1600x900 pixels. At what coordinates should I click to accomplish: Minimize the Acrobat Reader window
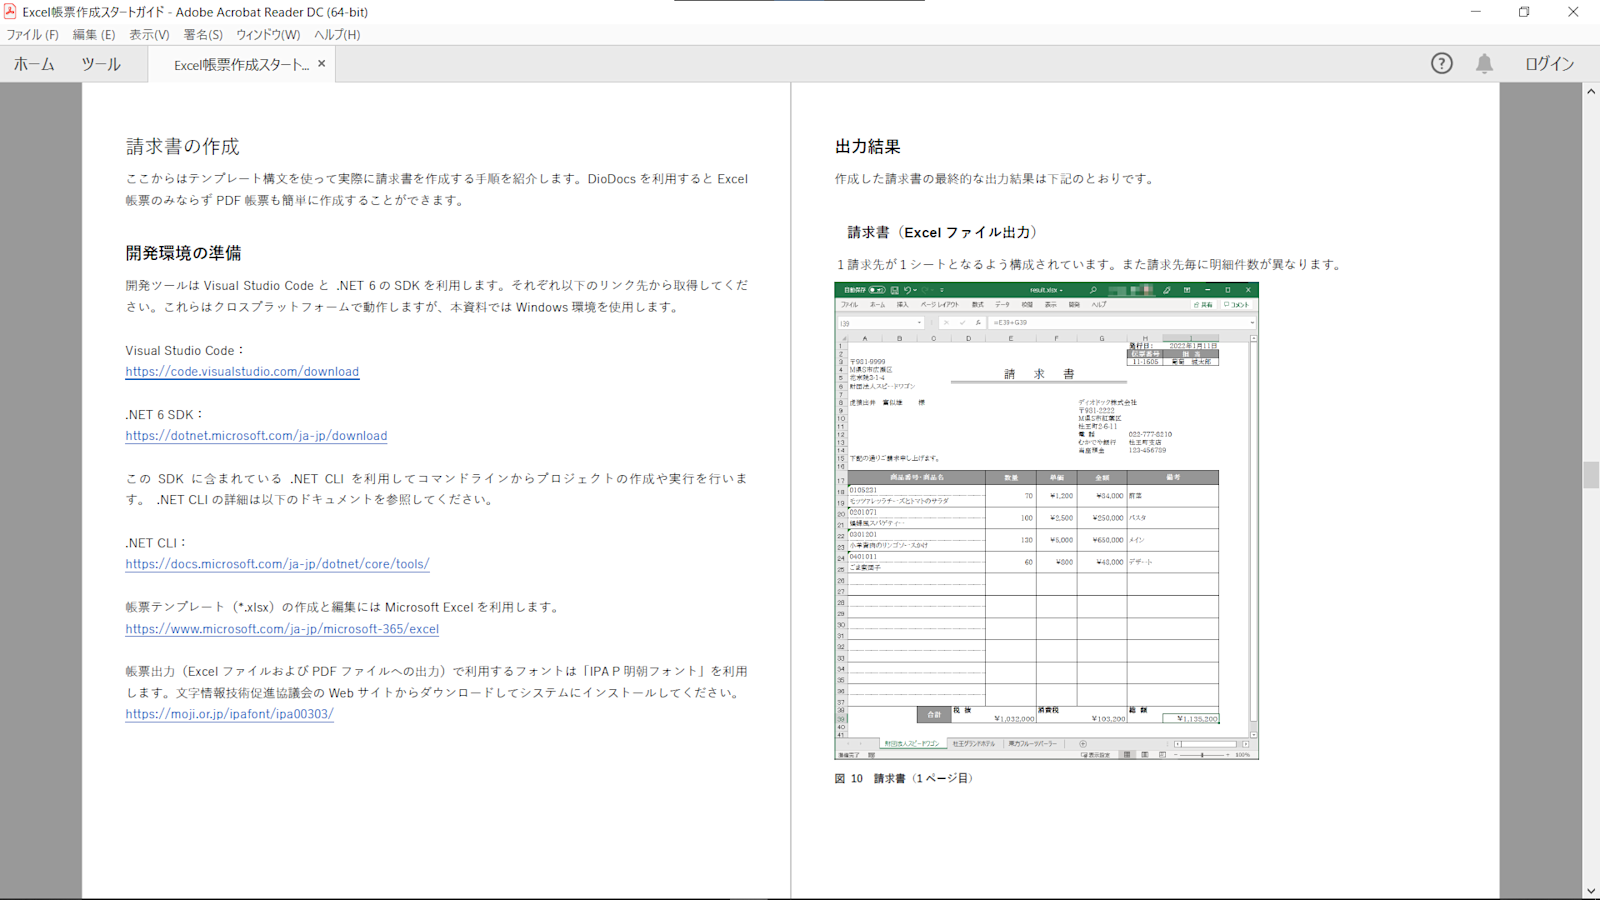(1476, 12)
